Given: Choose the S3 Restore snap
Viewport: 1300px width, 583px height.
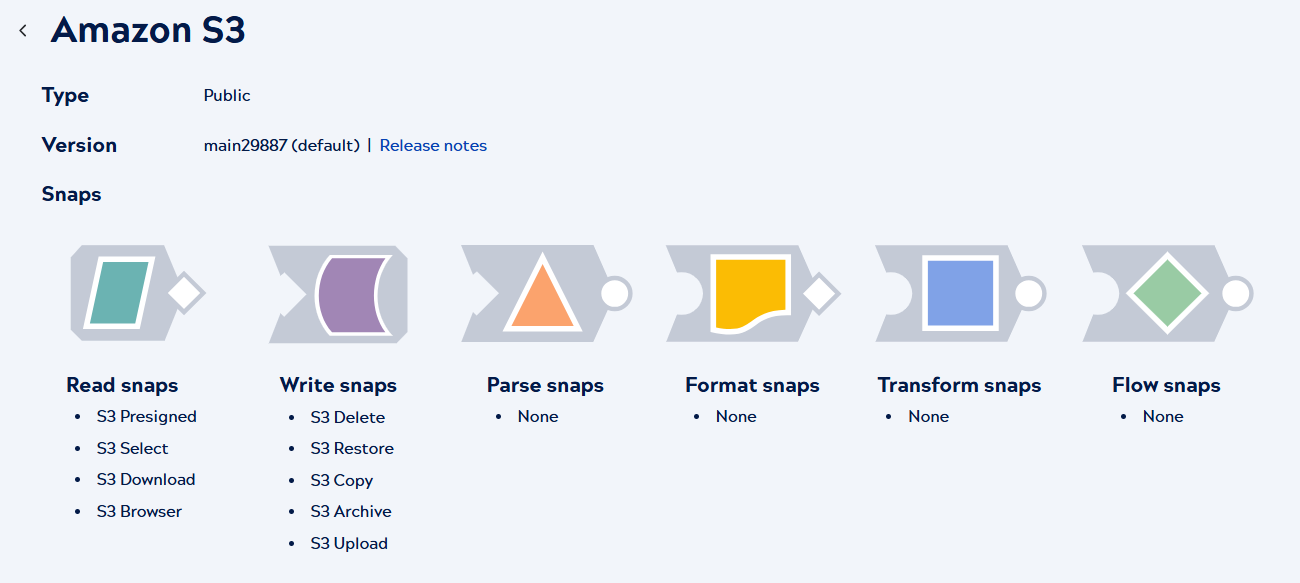Looking at the screenshot, I should [352, 449].
